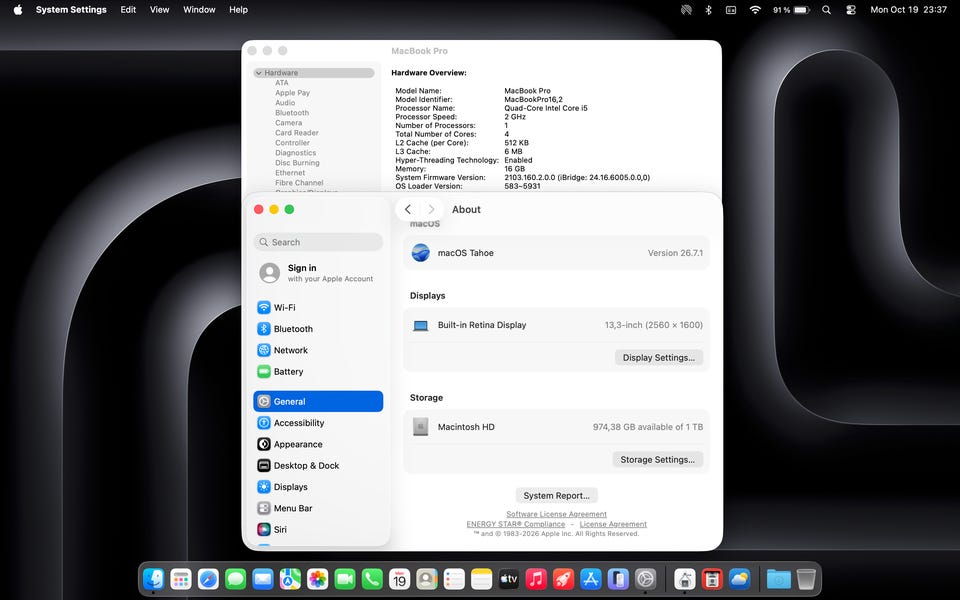Go back using the back chevron
The width and height of the screenshot is (960, 600).
(x=408, y=209)
